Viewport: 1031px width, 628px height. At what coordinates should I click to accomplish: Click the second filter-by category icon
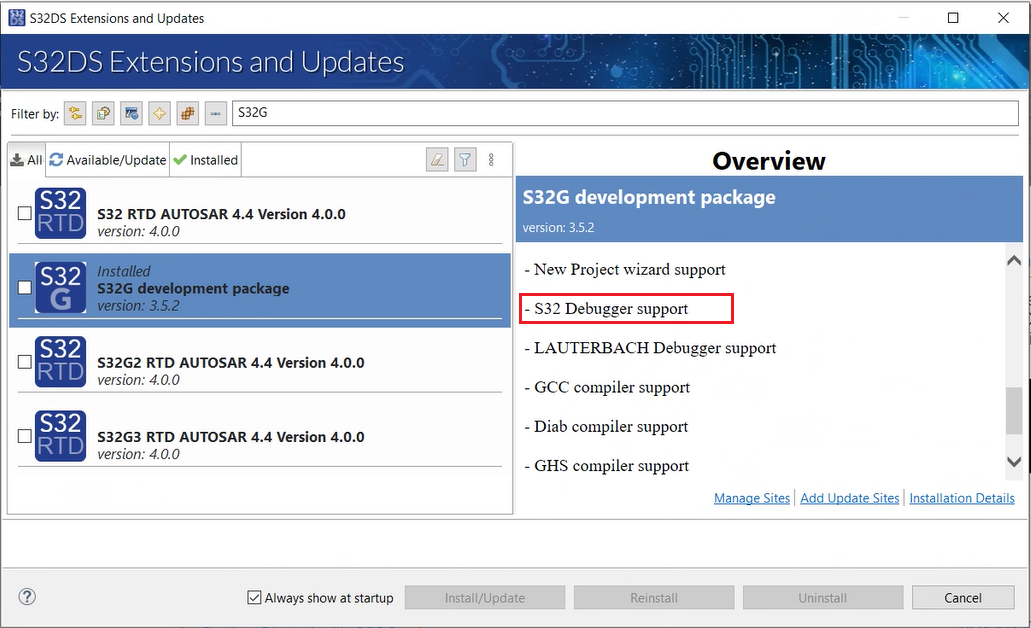coord(103,113)
